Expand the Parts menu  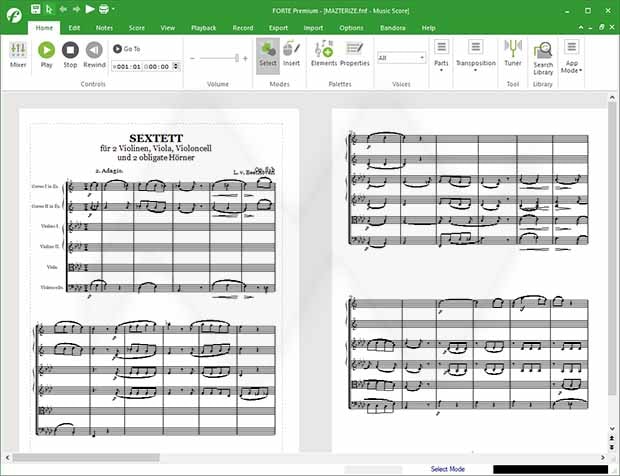tap(441, 55)
